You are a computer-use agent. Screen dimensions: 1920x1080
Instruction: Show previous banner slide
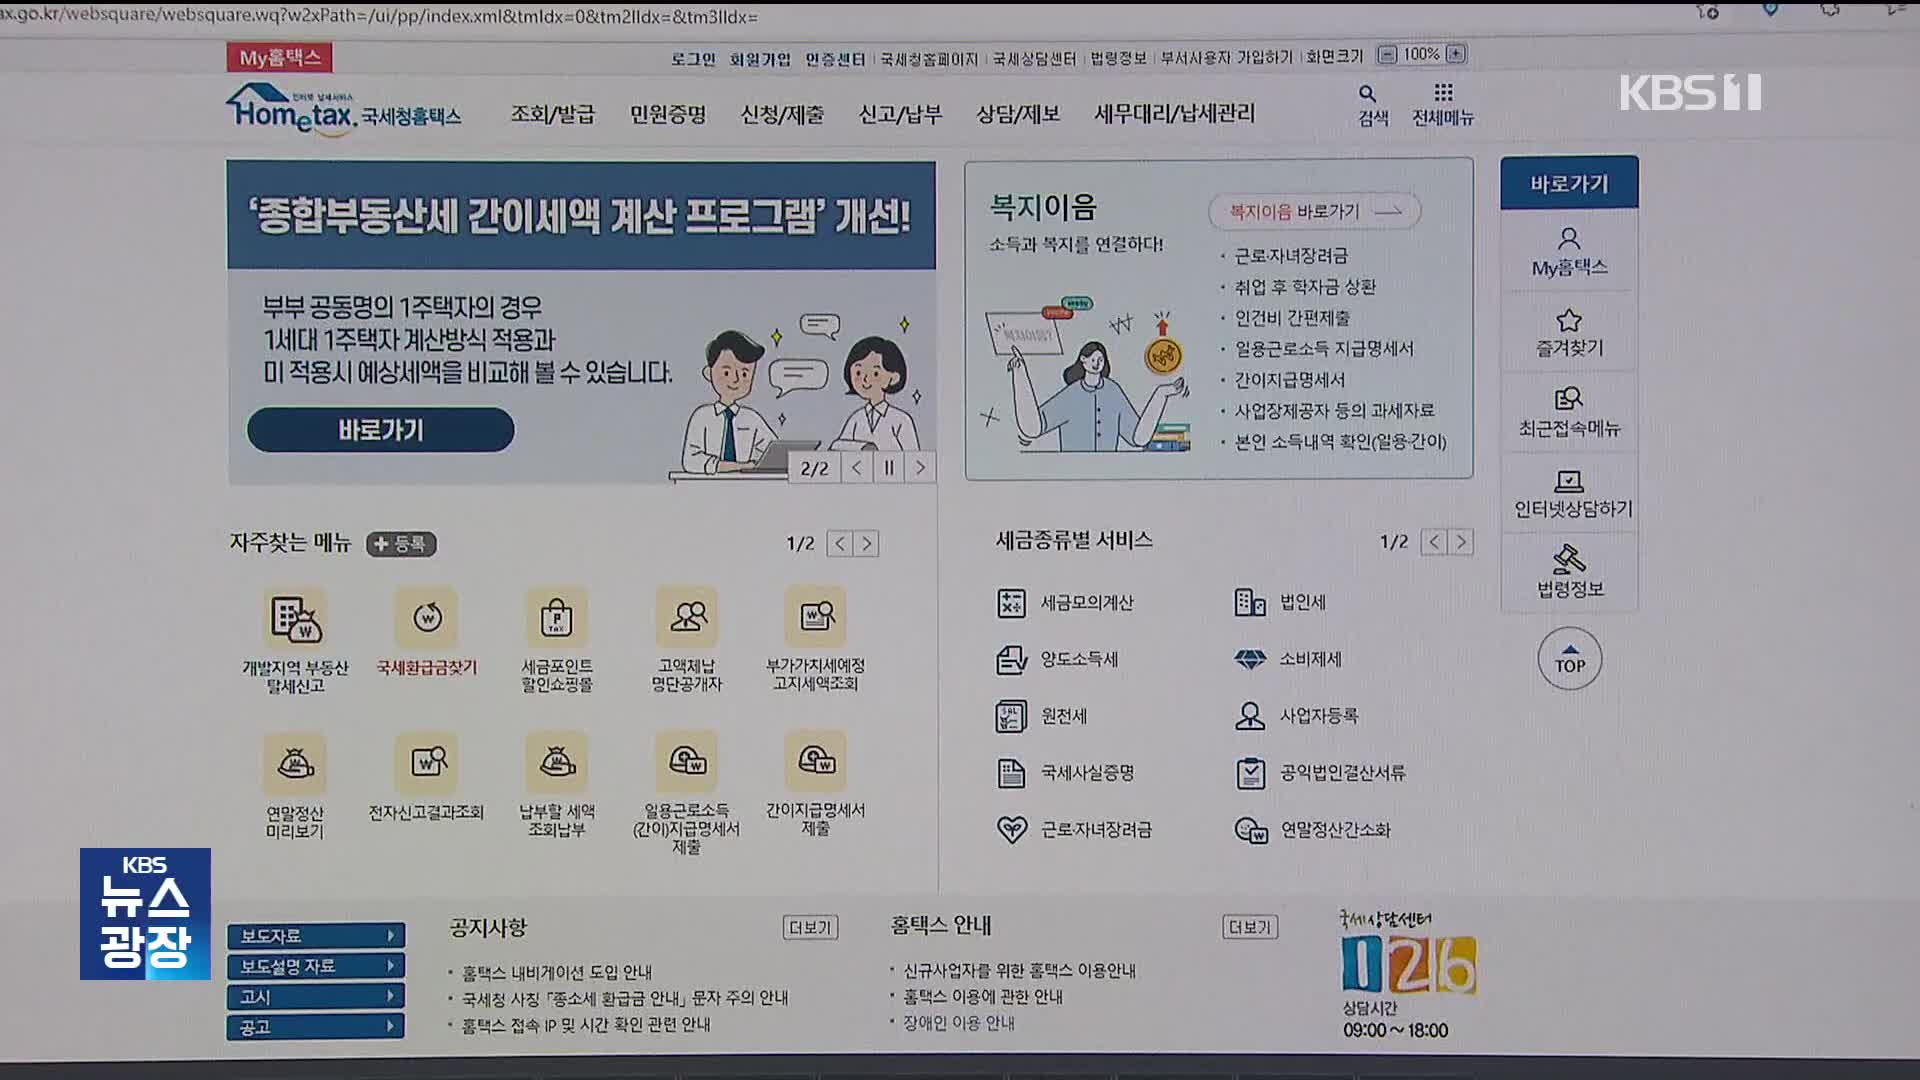pos(857,468)
